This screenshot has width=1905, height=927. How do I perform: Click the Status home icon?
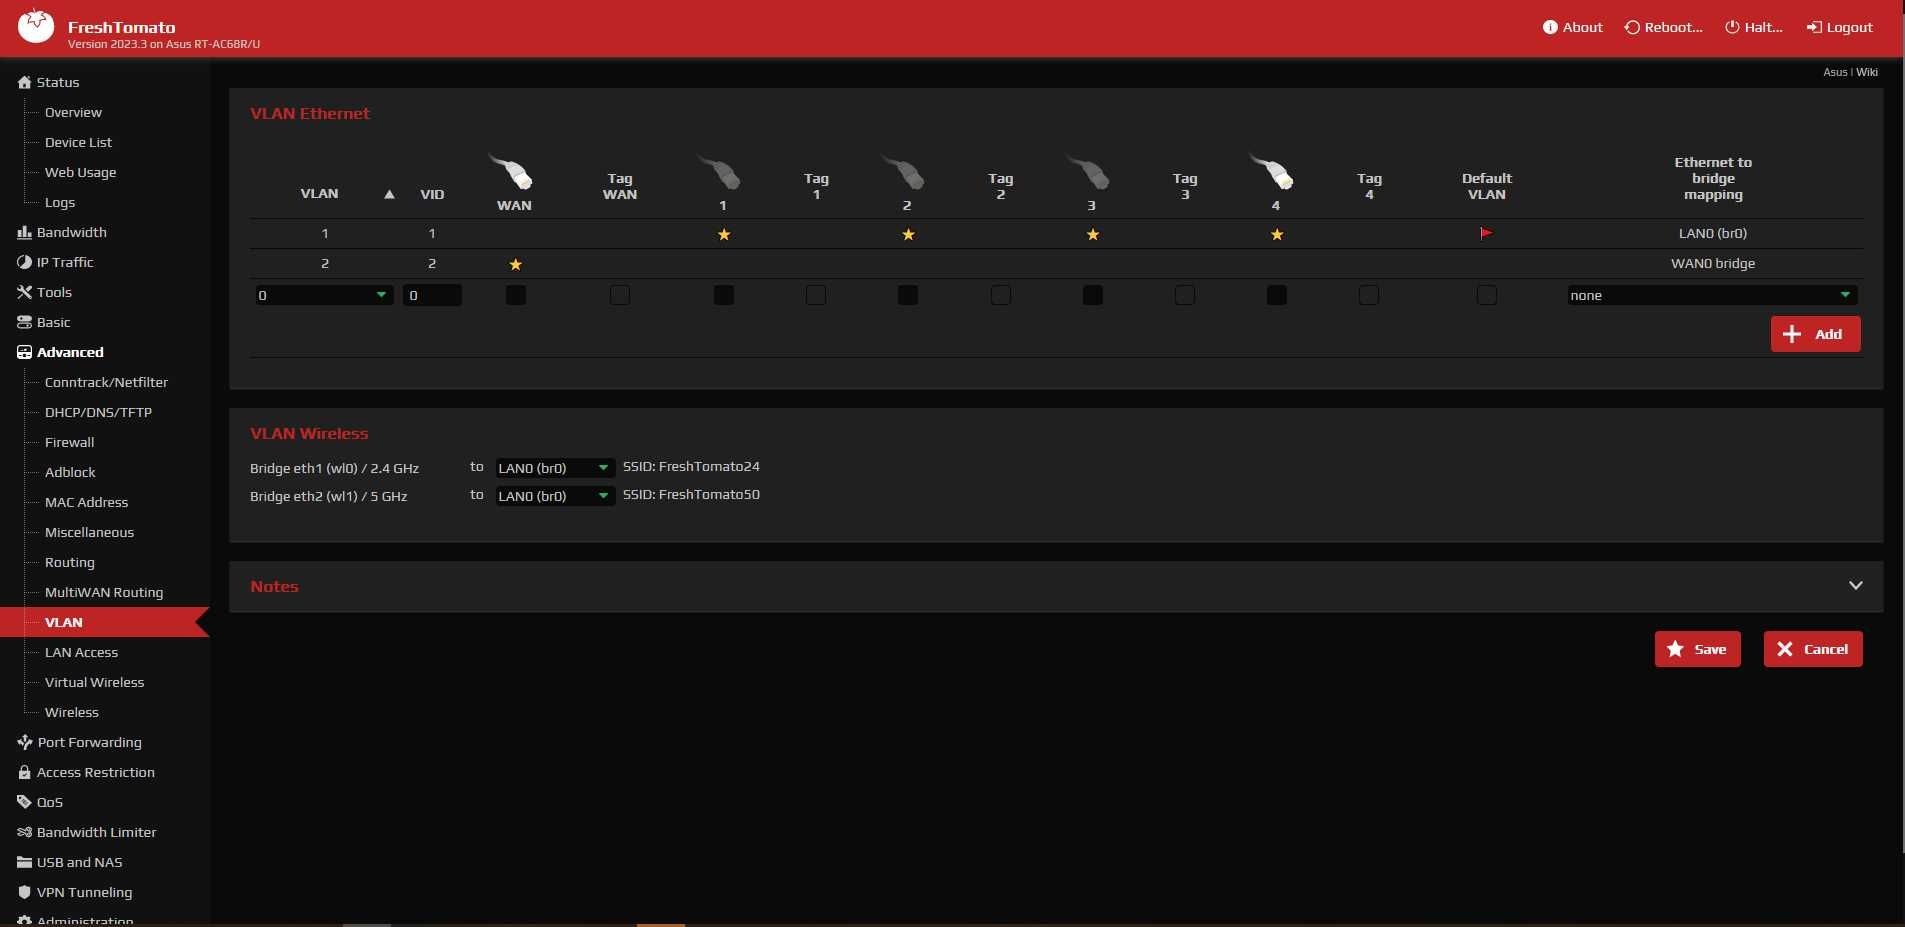(x=25, y=82)
